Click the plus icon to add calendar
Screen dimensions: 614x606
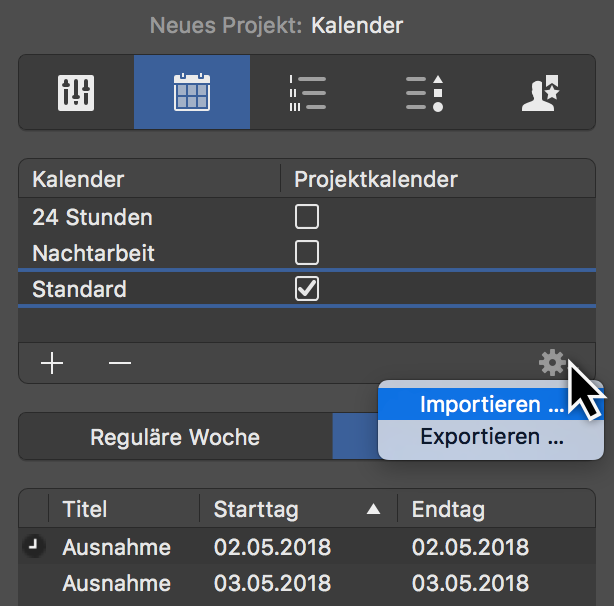[x=52, y=363]
